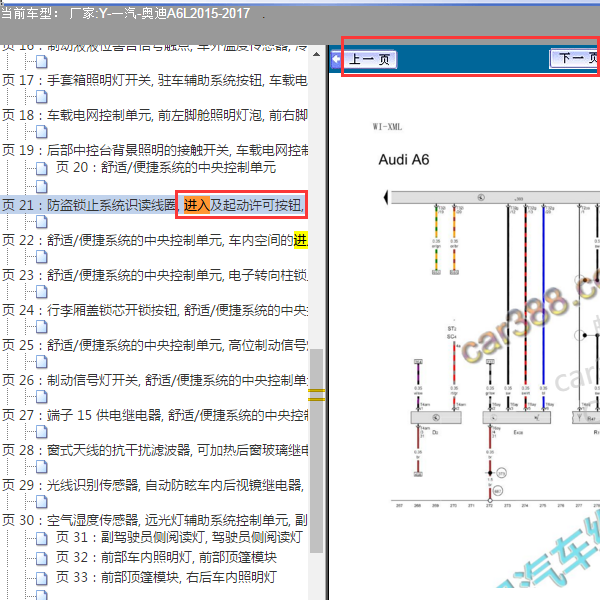Open 页 26 制动信号灯开关
This screenshot has width=600, height=600.
tap(155, 380)
